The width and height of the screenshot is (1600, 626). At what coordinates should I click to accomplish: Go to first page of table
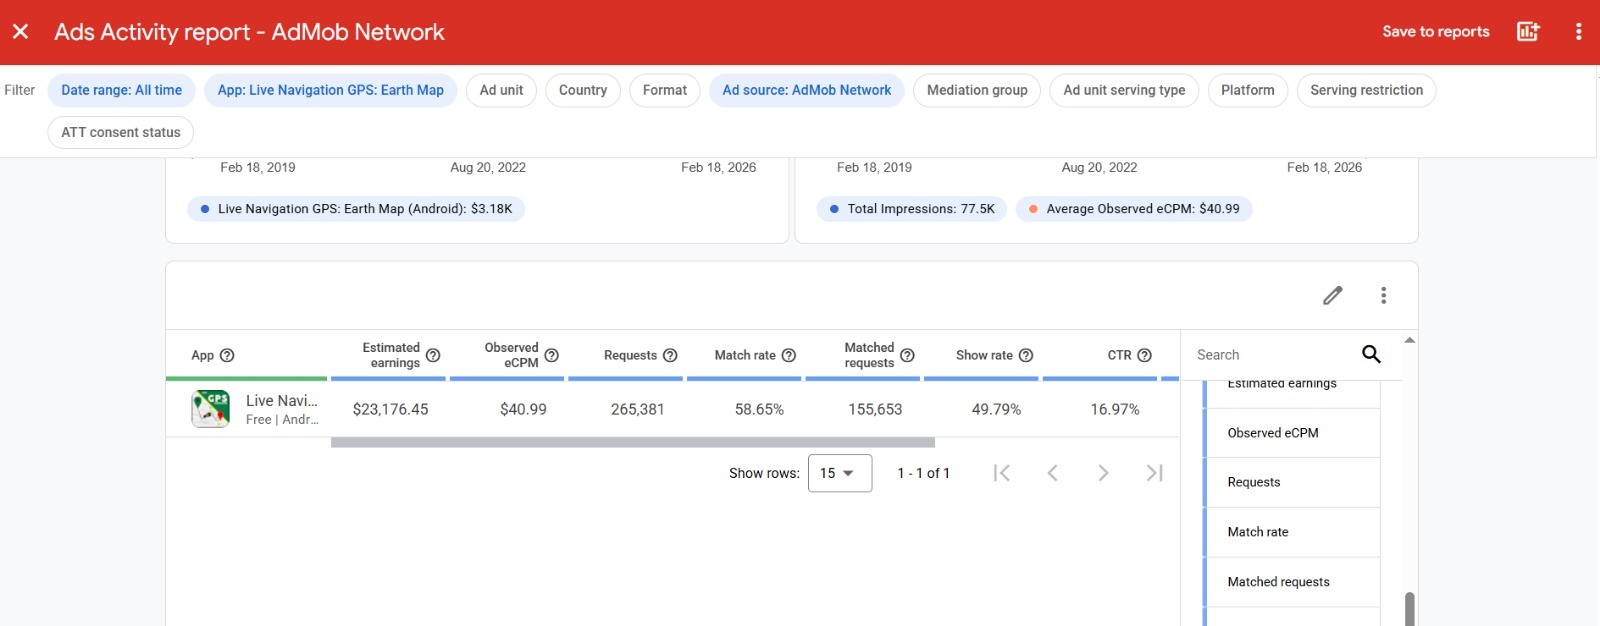click(x=1001, y=473)
